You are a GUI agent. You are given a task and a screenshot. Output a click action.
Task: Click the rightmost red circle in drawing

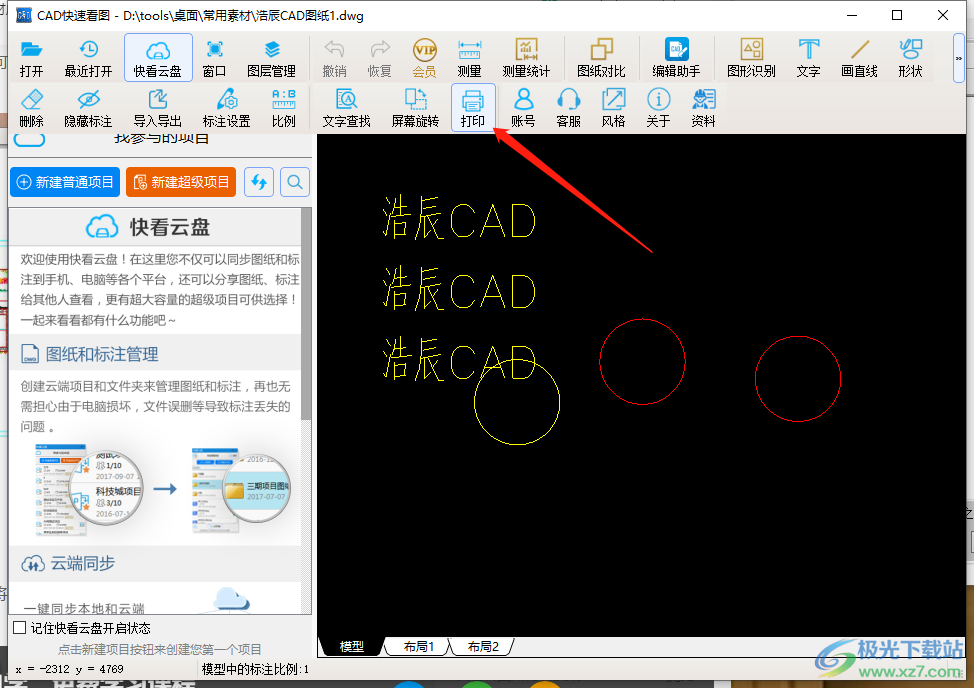pos(798,379)
